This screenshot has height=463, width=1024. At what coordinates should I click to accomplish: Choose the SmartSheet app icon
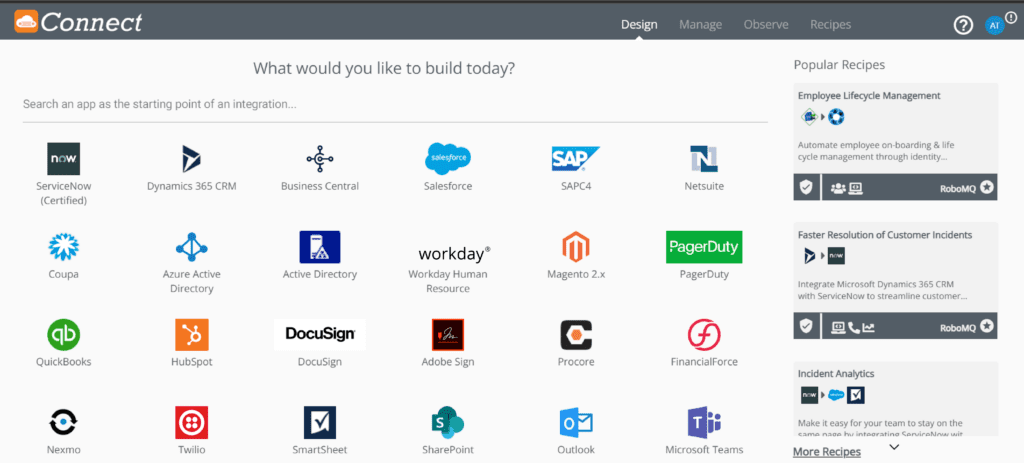tap(320, 423)
